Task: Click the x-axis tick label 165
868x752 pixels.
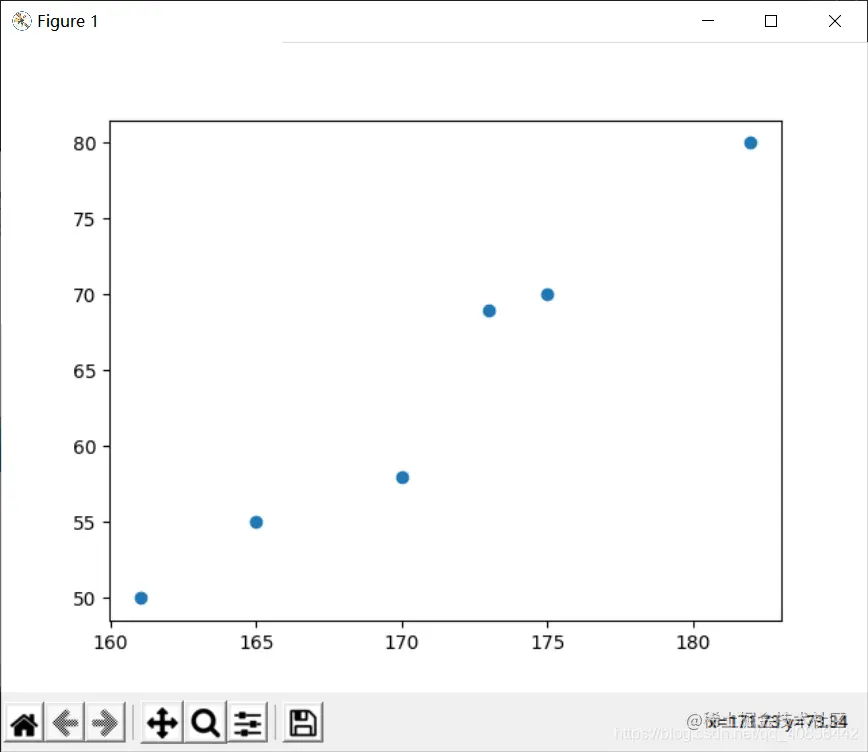Action: click(x=256, y=642)
